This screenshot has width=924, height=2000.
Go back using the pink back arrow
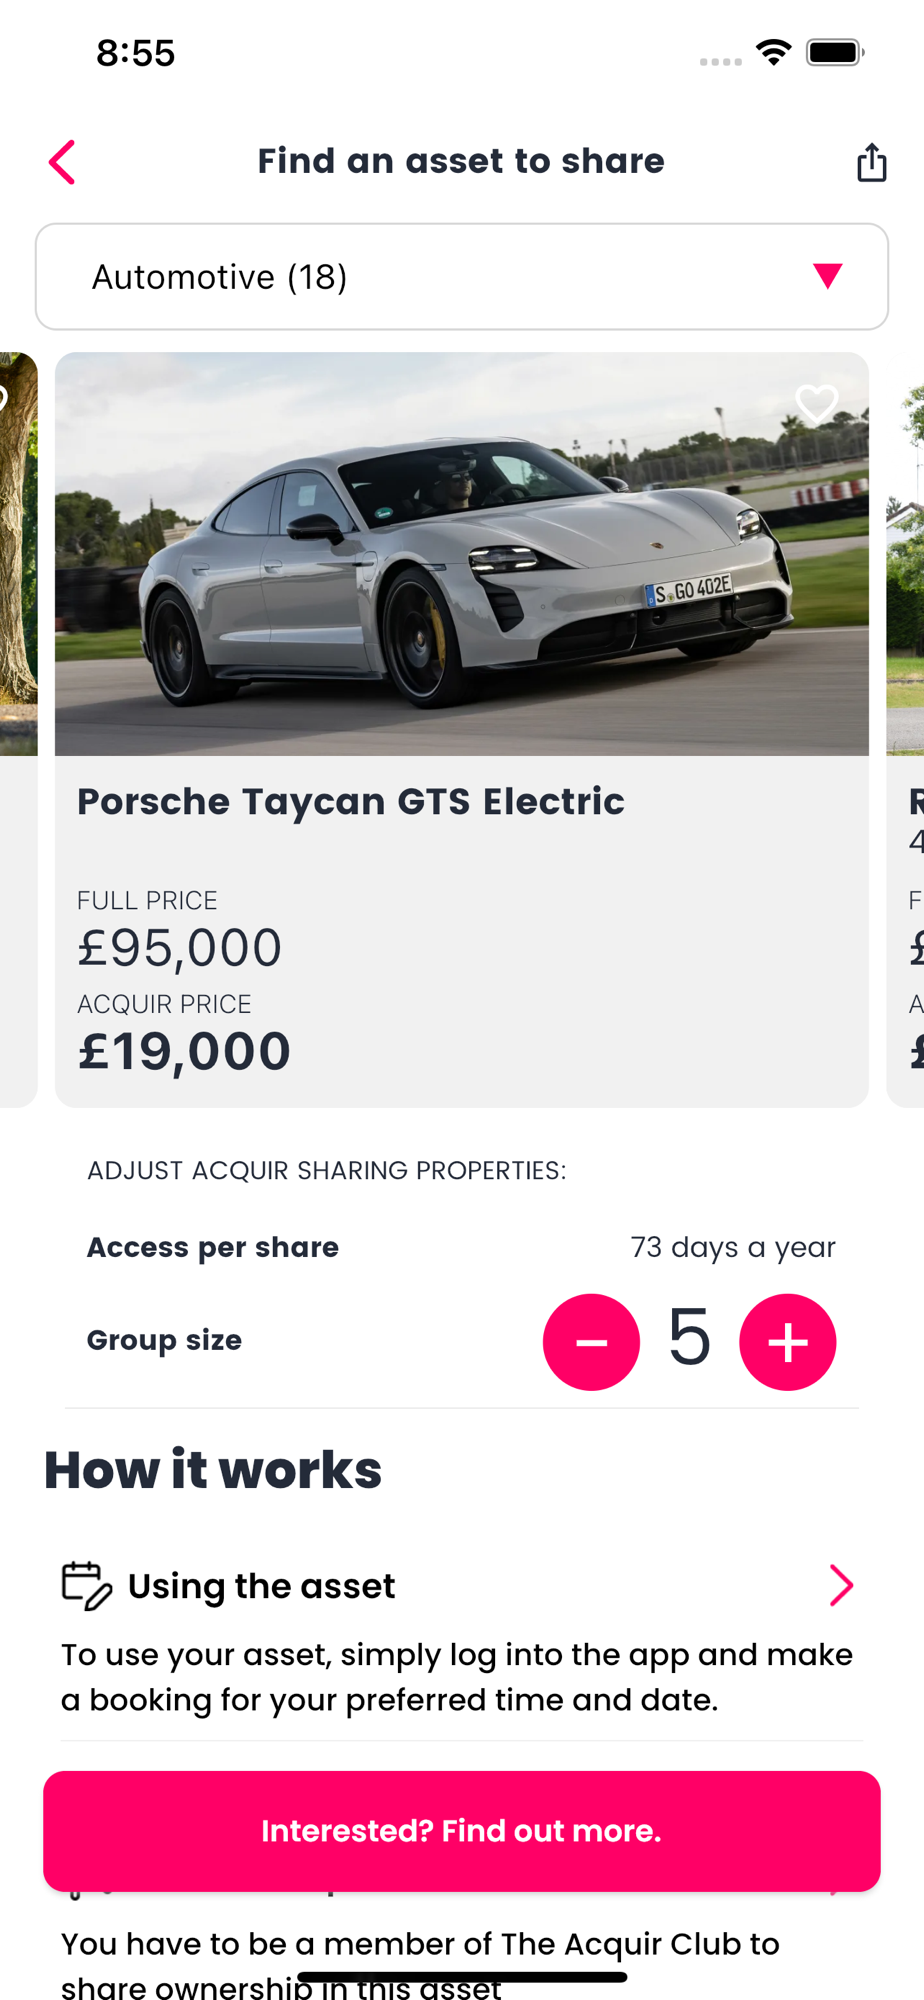[x=62, y=162]
